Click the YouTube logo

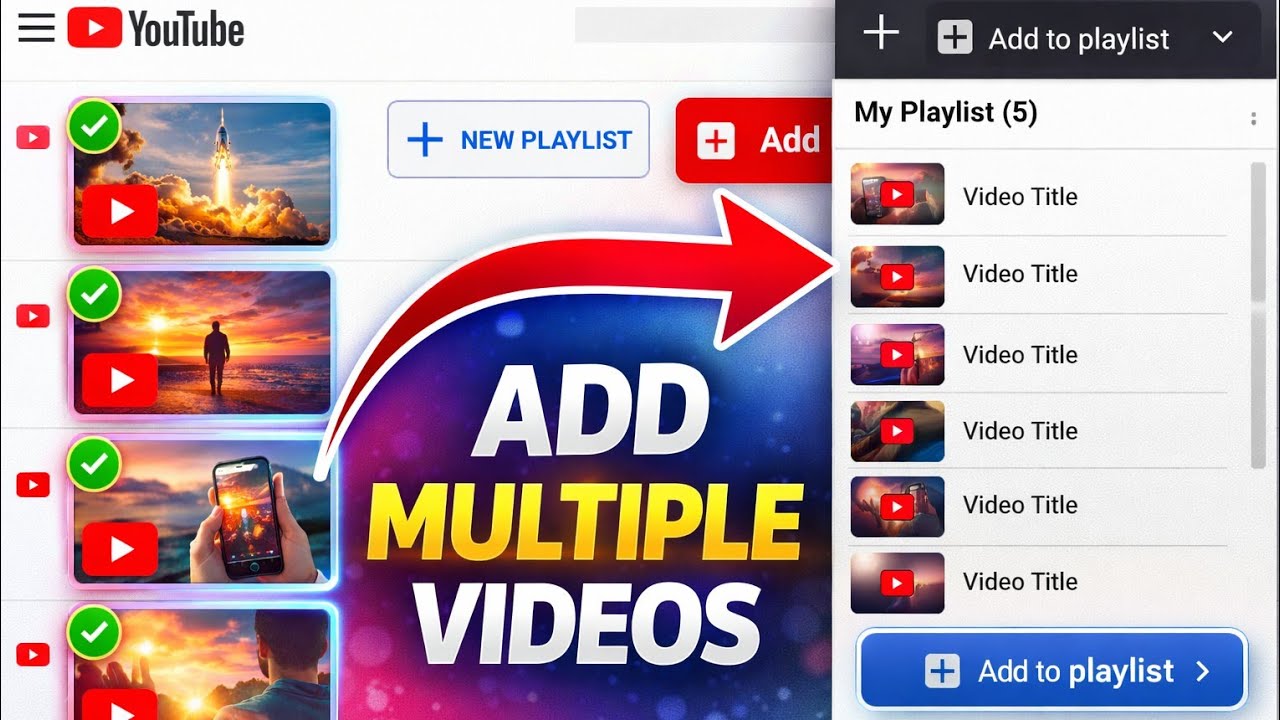pos(156,29)
